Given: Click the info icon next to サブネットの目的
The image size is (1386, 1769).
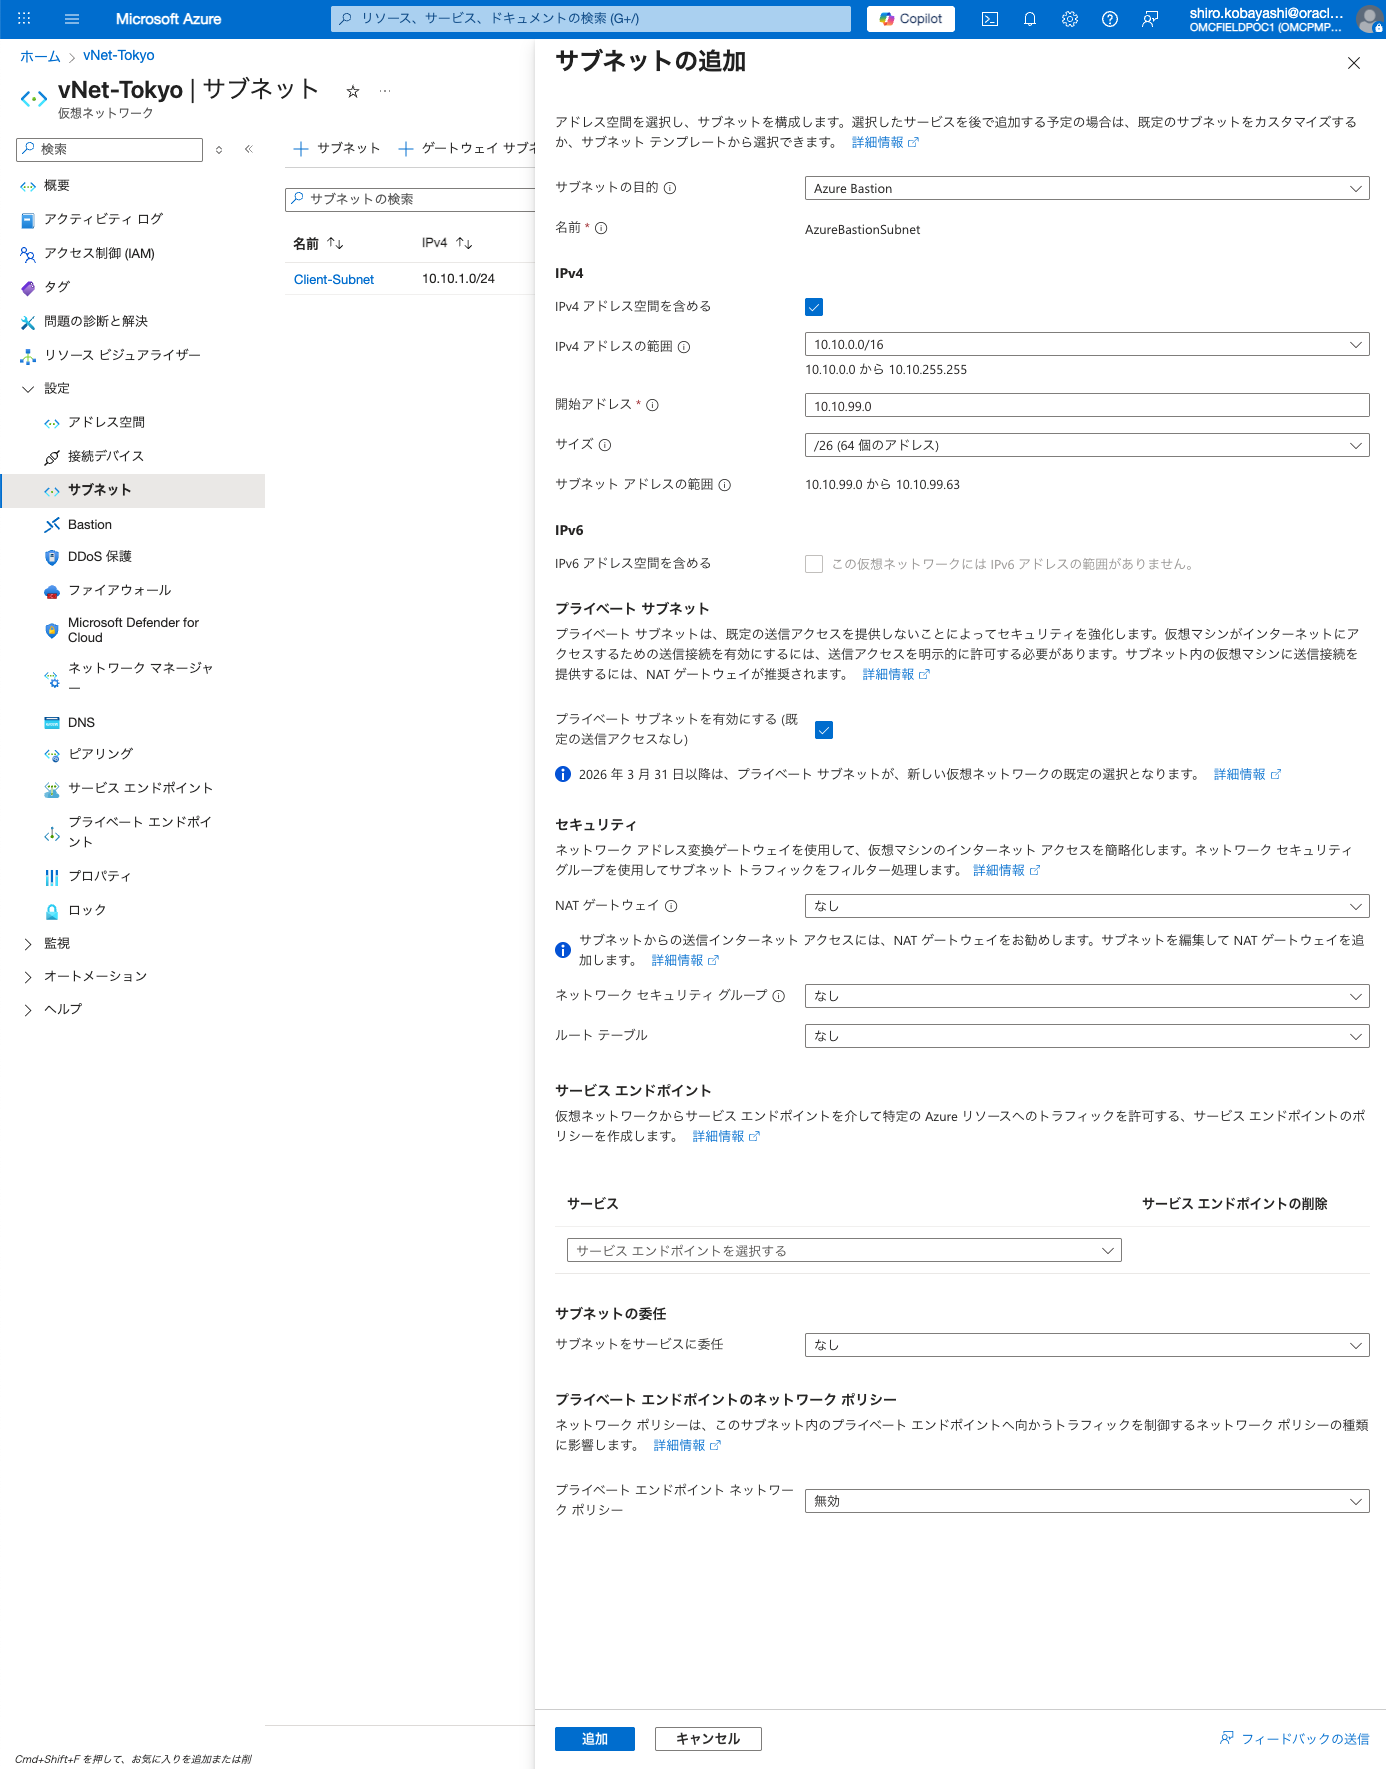Looking at the screenshot, I should coord(670,188).
